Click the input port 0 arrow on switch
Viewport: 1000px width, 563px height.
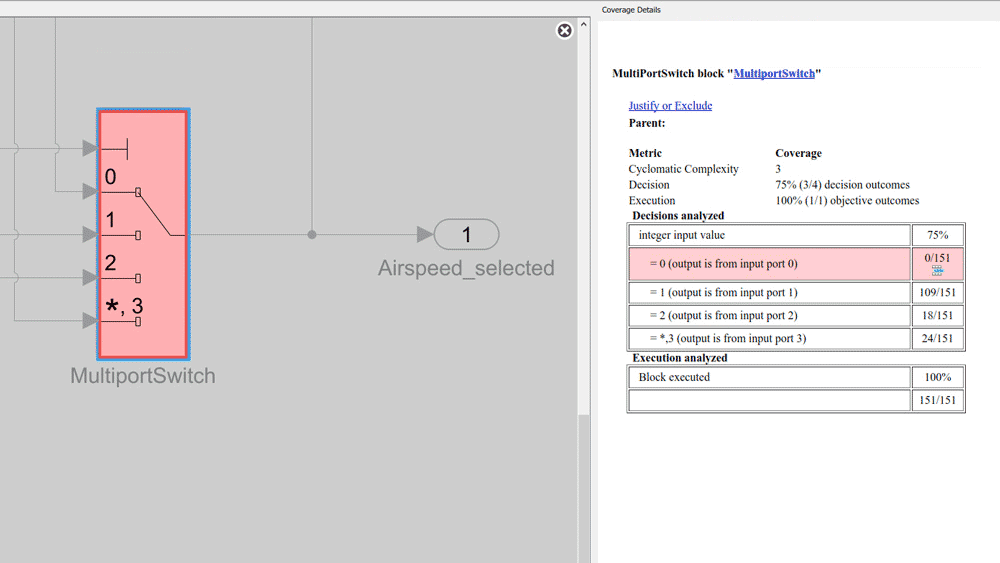(x=90, y=191)
